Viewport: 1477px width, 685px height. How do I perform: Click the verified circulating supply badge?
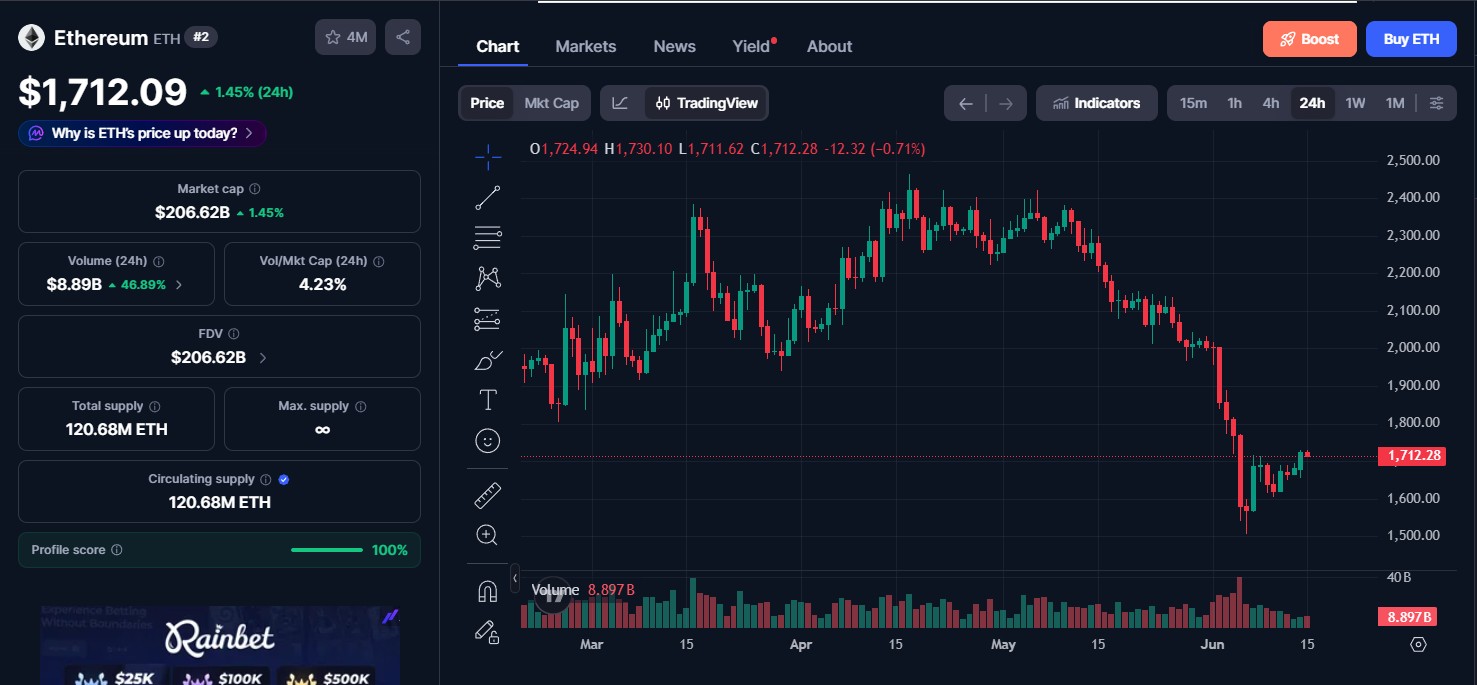(x=284, y=480)
